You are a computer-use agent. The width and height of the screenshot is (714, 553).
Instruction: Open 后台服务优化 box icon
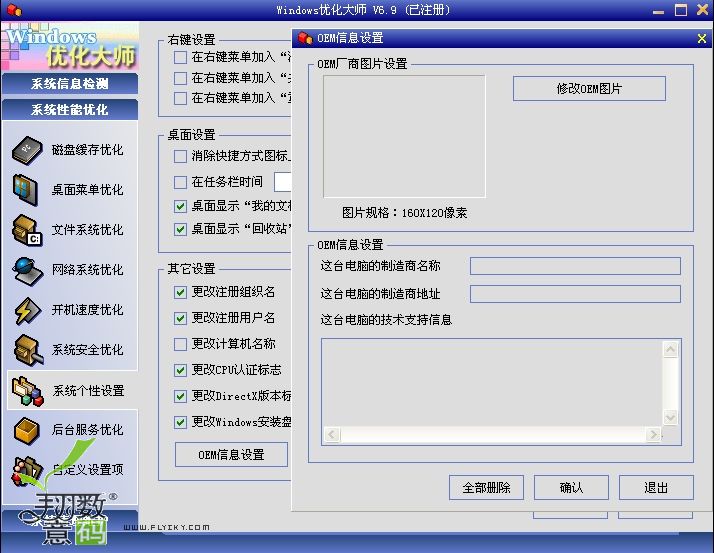tap(26, 430)
